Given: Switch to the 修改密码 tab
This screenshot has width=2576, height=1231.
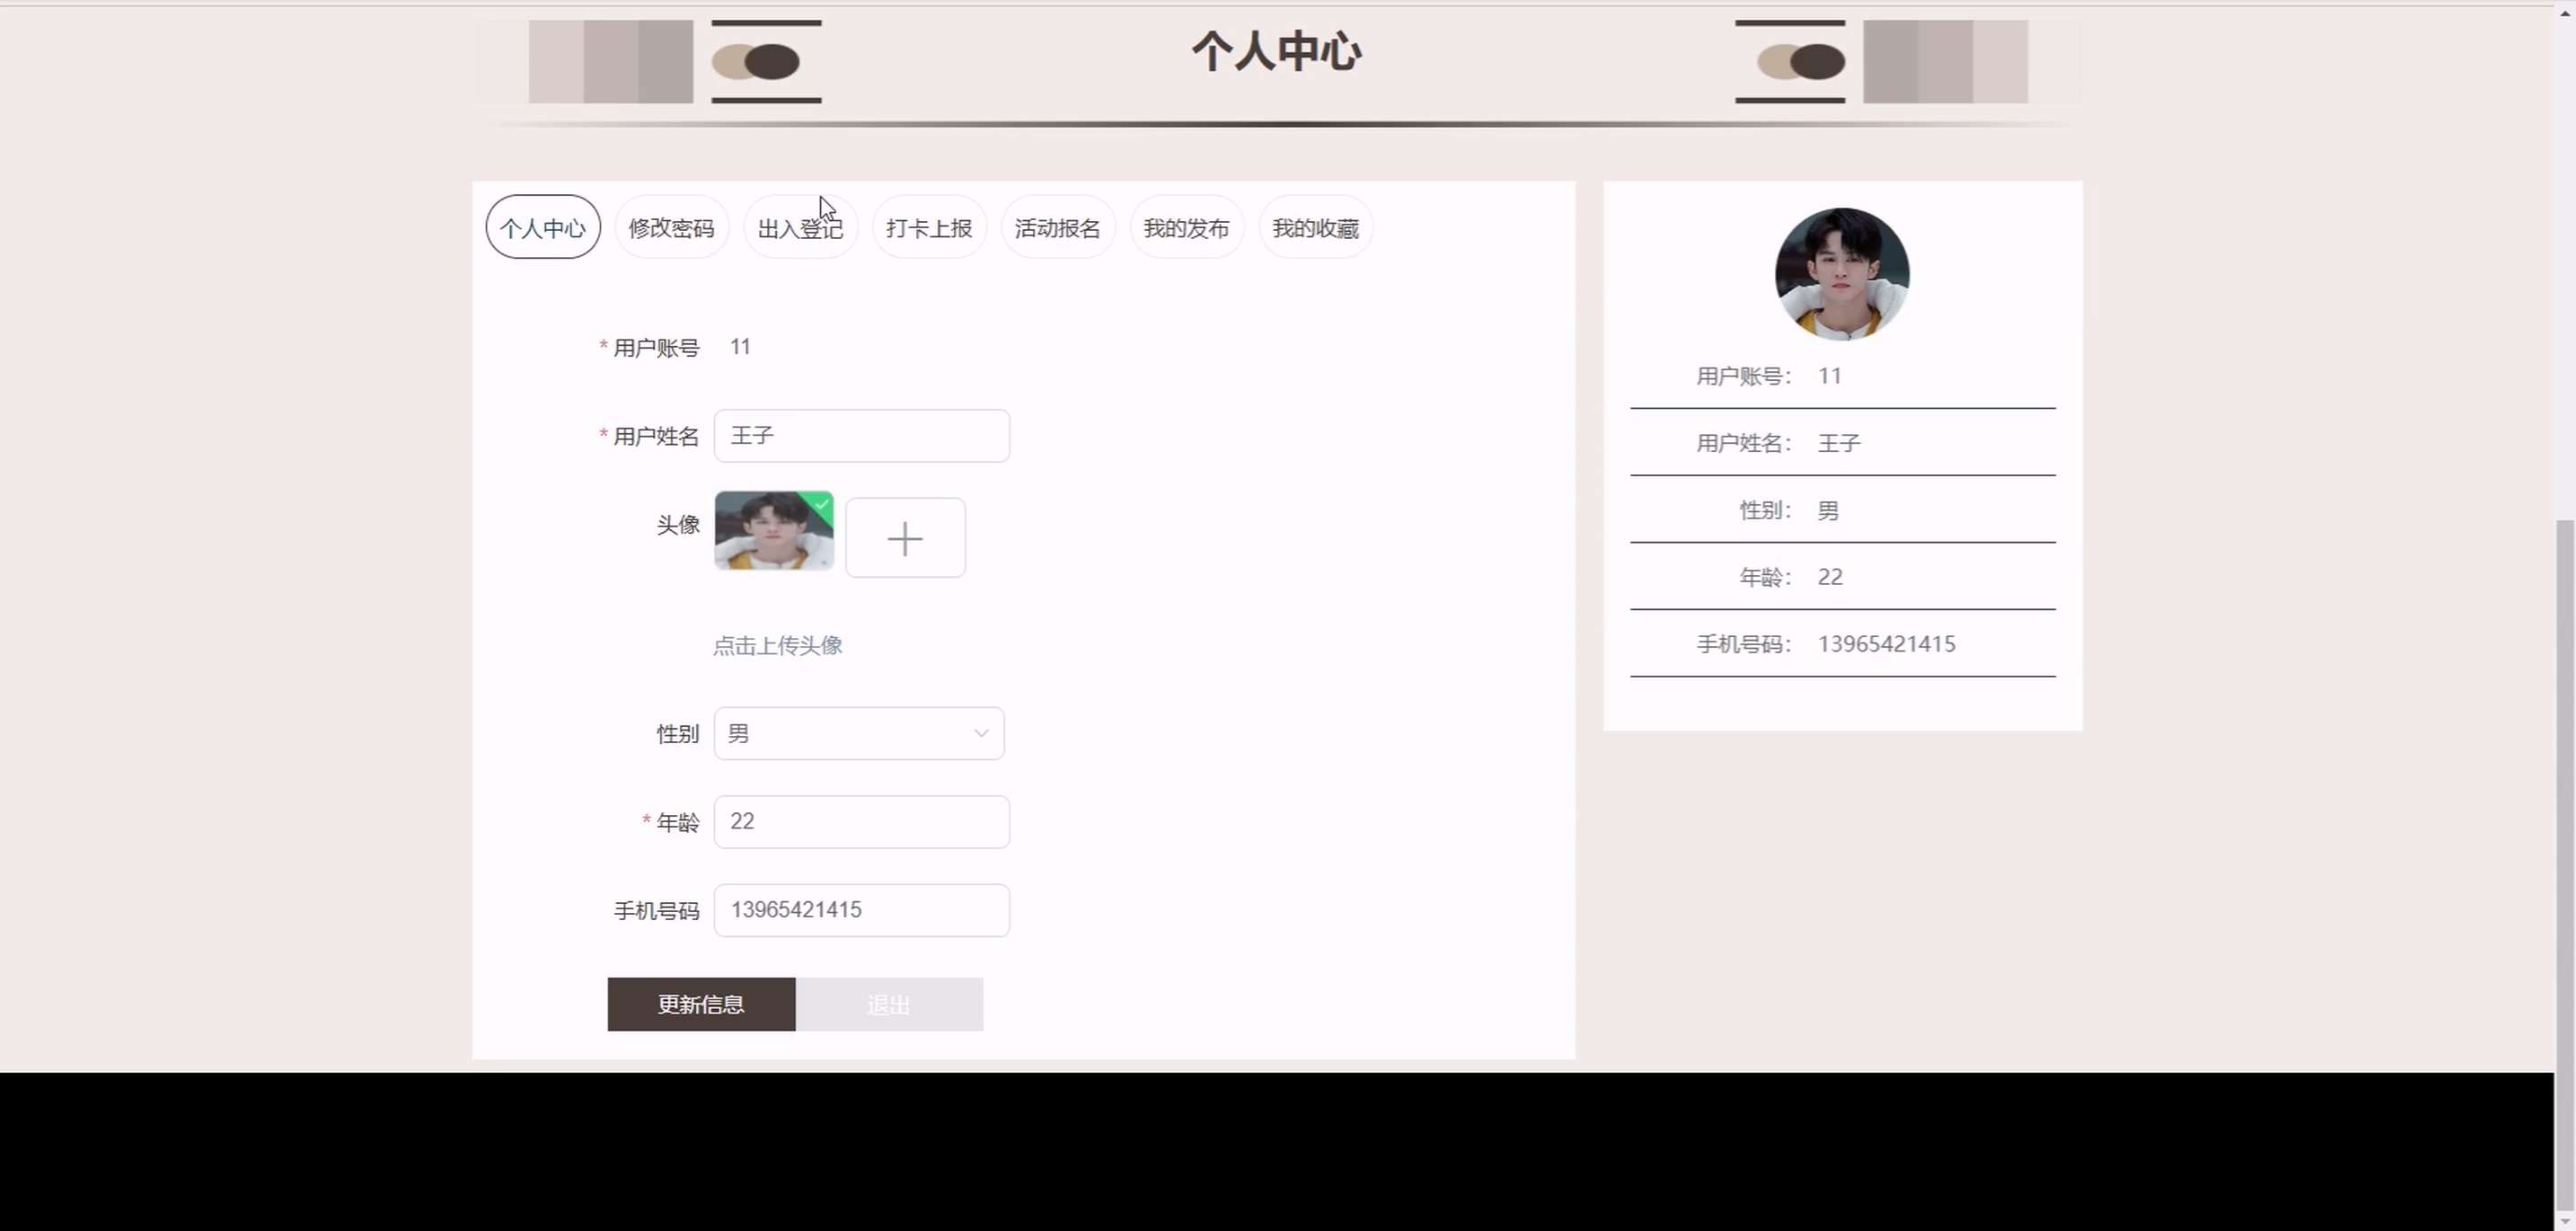Looking at the screenshot, I should tap(671, 228).
